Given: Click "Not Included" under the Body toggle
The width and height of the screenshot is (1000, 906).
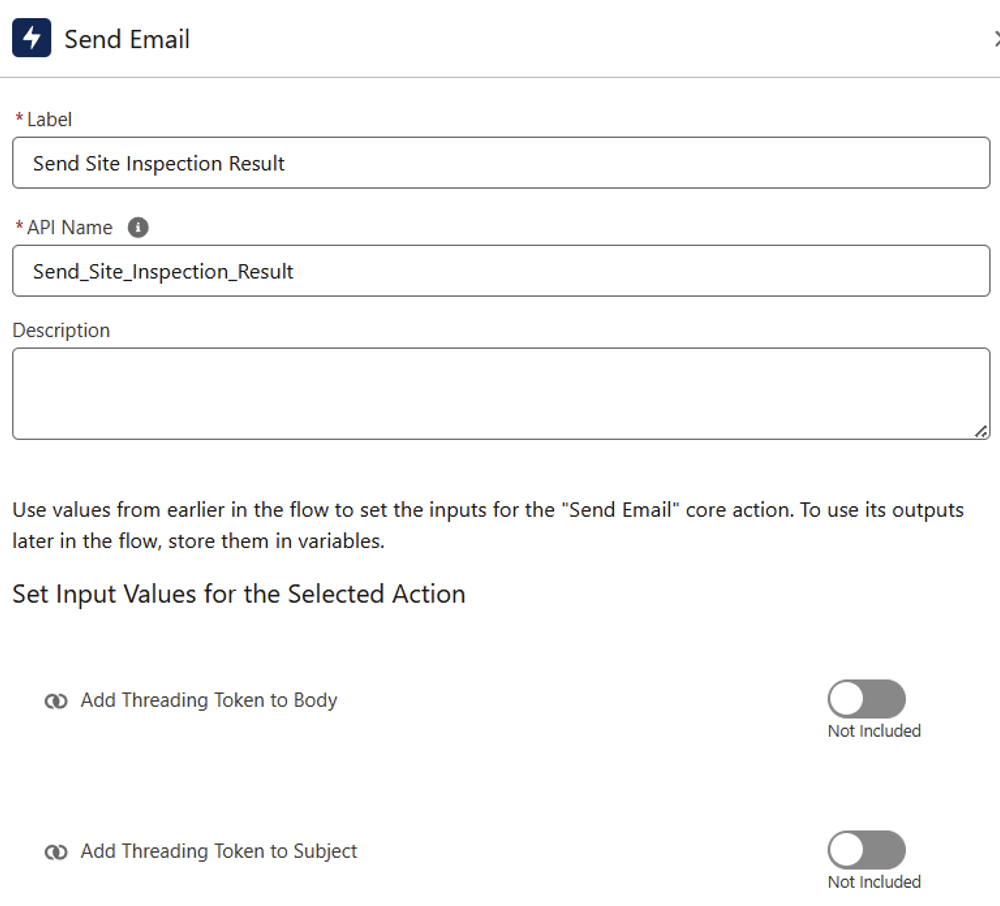Looking at the screenshot, I should tap(874, 731).
